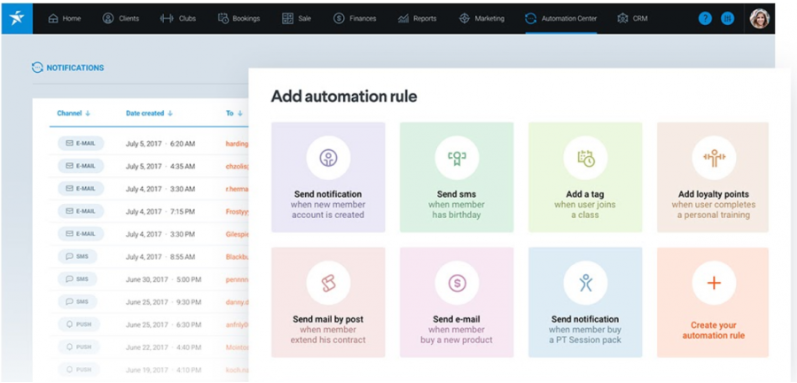Image resolution: width=797 pixels, height=383 pixels.
Task: Click PUSH badge for June 19, 4:10 PM
Action: tap(79, 369)
